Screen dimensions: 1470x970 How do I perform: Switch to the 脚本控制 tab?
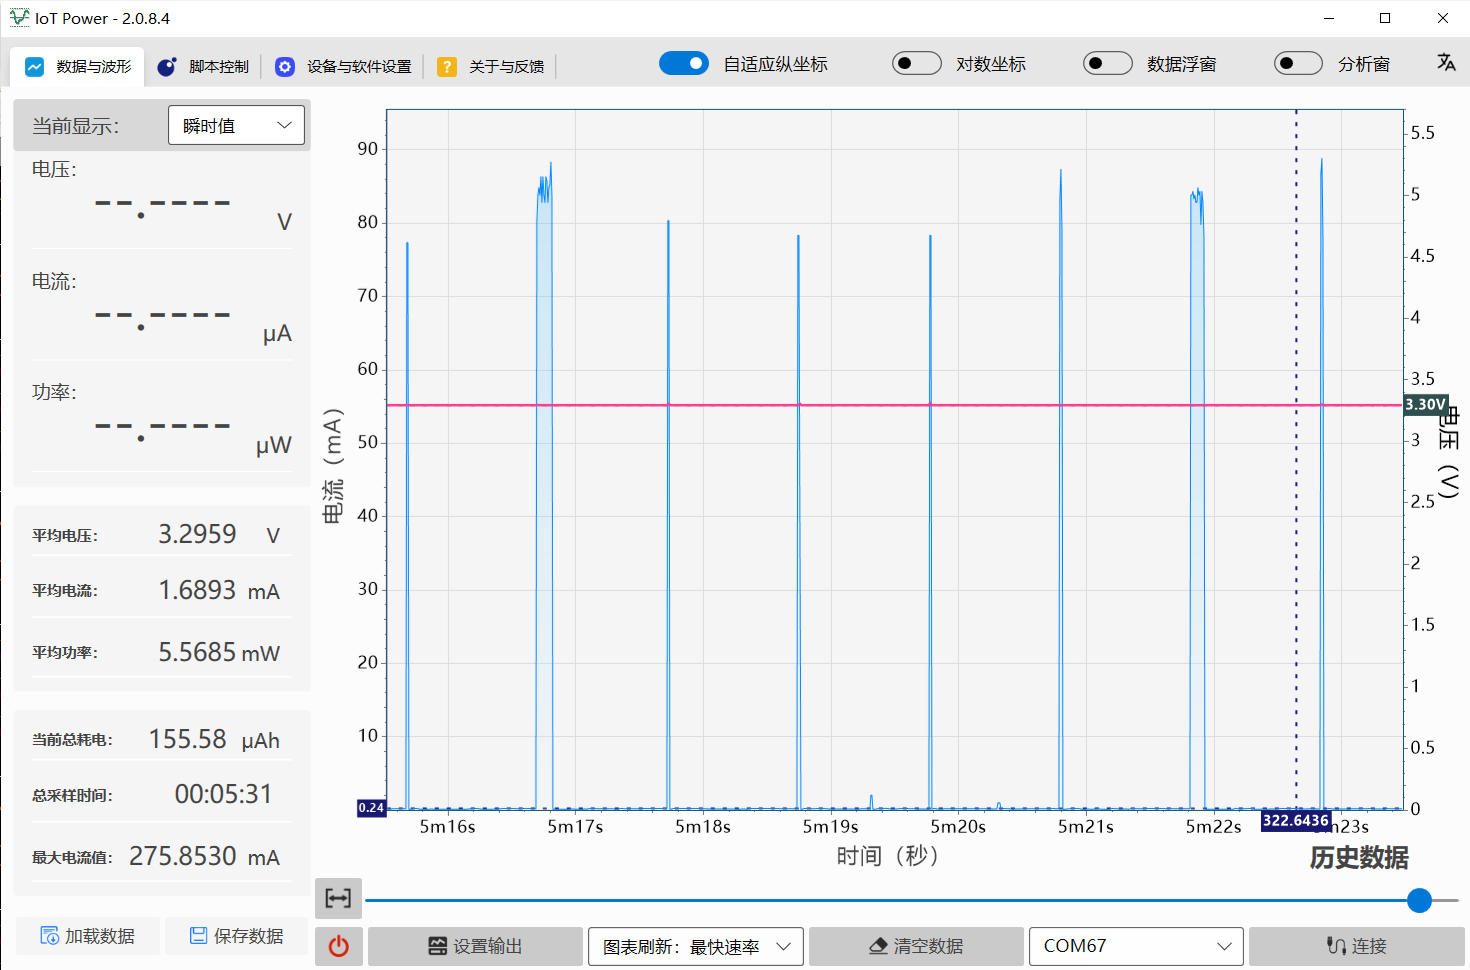click(203, 66)
